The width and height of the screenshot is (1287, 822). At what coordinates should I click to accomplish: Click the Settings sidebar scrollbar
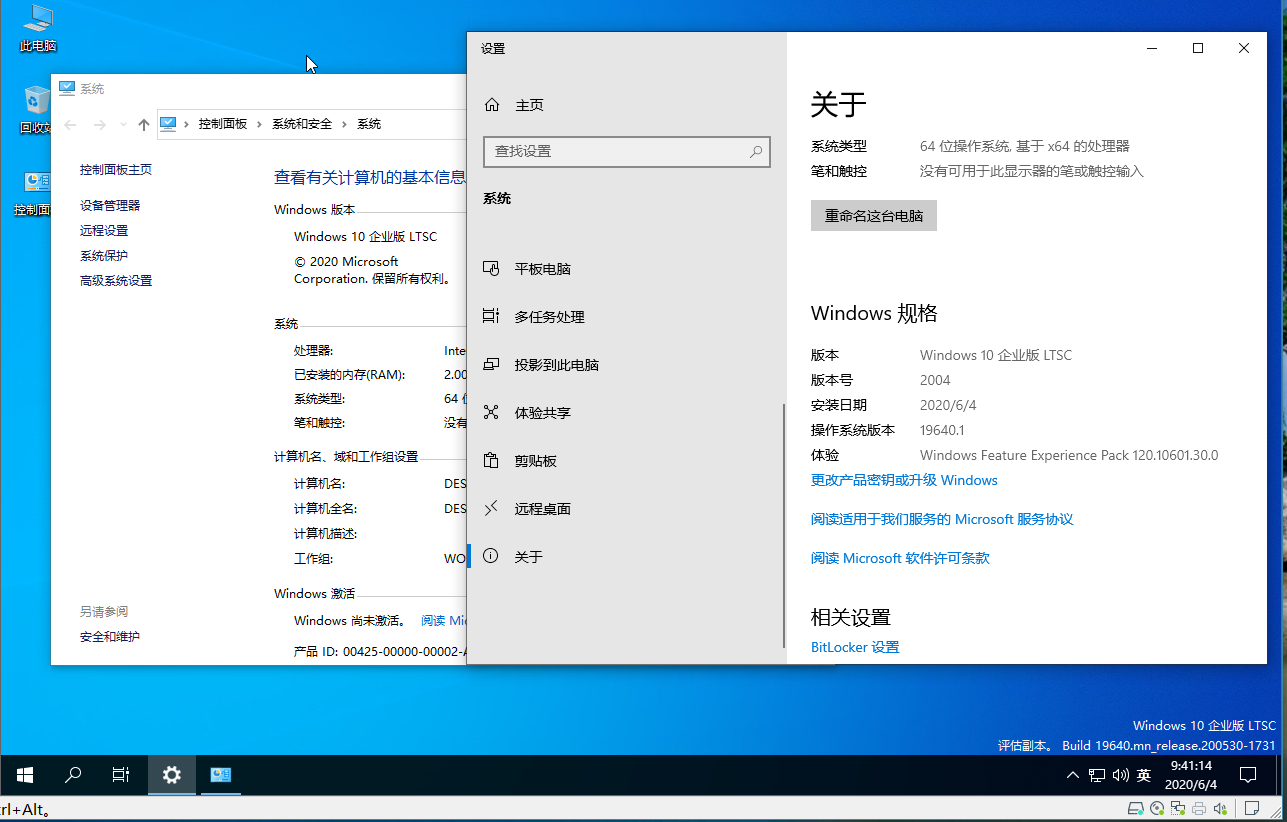click(x=785, y=527)
